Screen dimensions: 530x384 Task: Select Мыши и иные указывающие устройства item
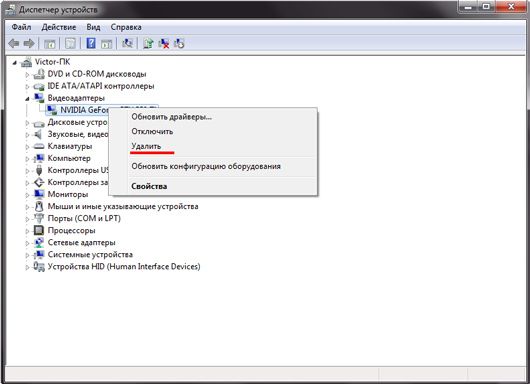(123, 206)
